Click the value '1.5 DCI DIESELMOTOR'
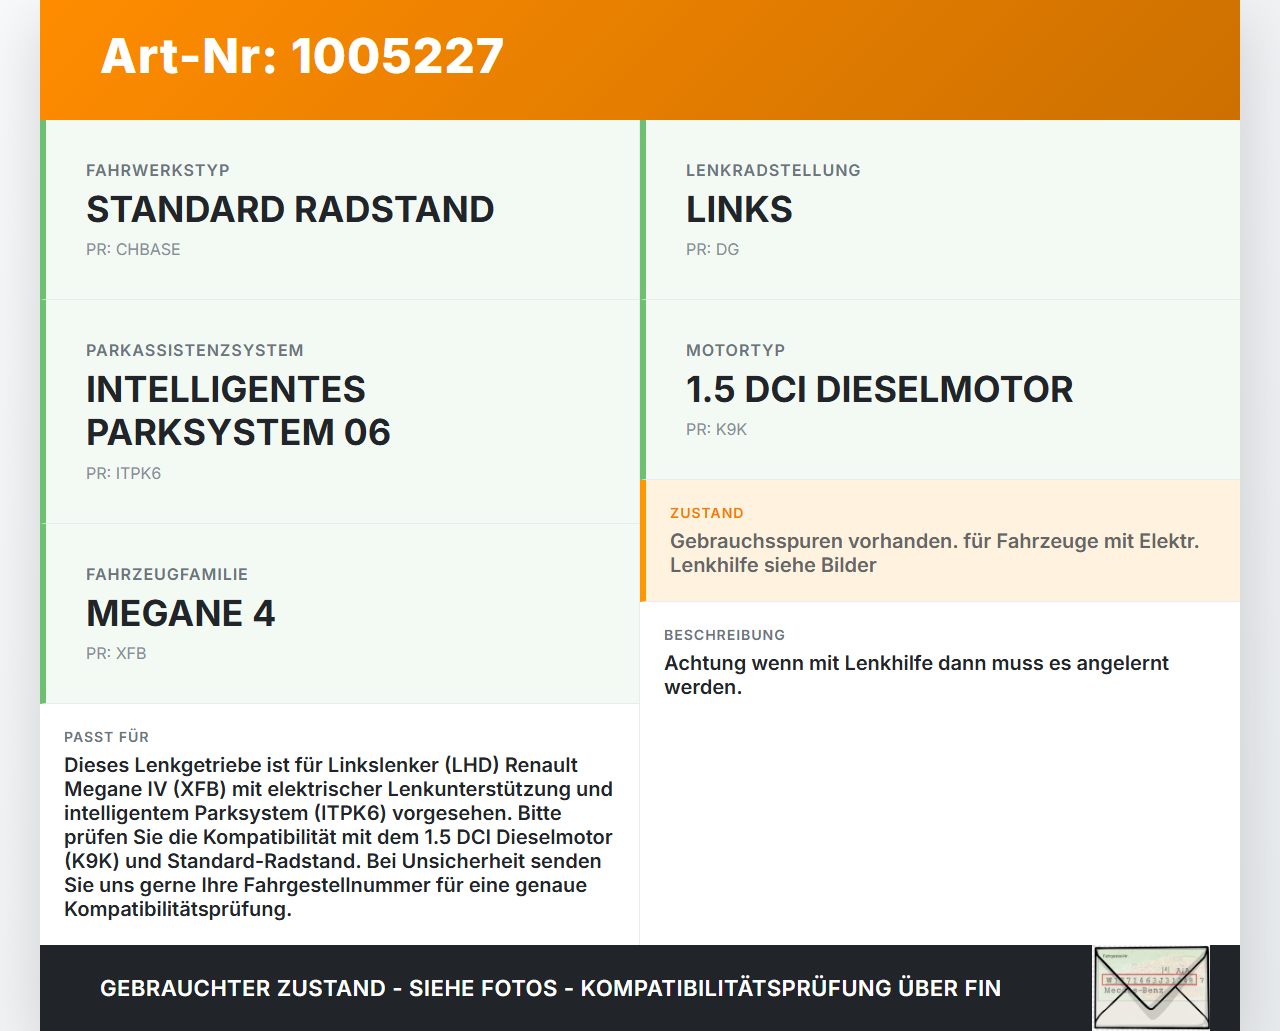Image resolution: width=1280 pixels, height=1031 pixels. (x=879, y=389)
